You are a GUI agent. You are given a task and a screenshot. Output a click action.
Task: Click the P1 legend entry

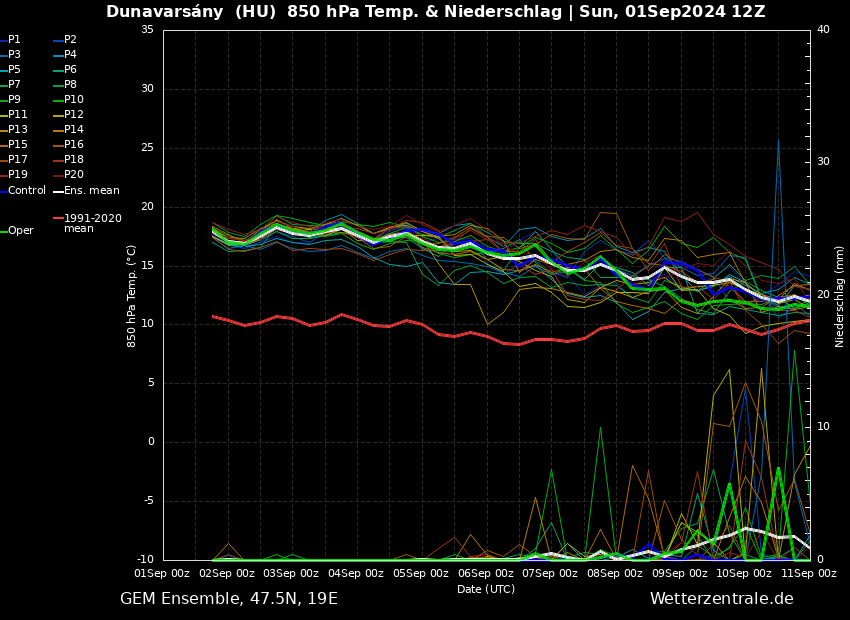14,40
